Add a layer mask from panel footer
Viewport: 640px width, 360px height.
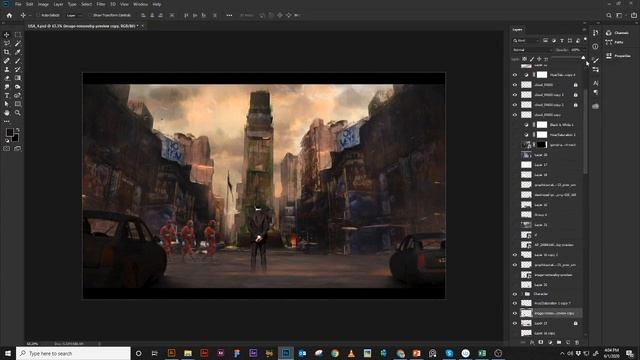point(541,342)
